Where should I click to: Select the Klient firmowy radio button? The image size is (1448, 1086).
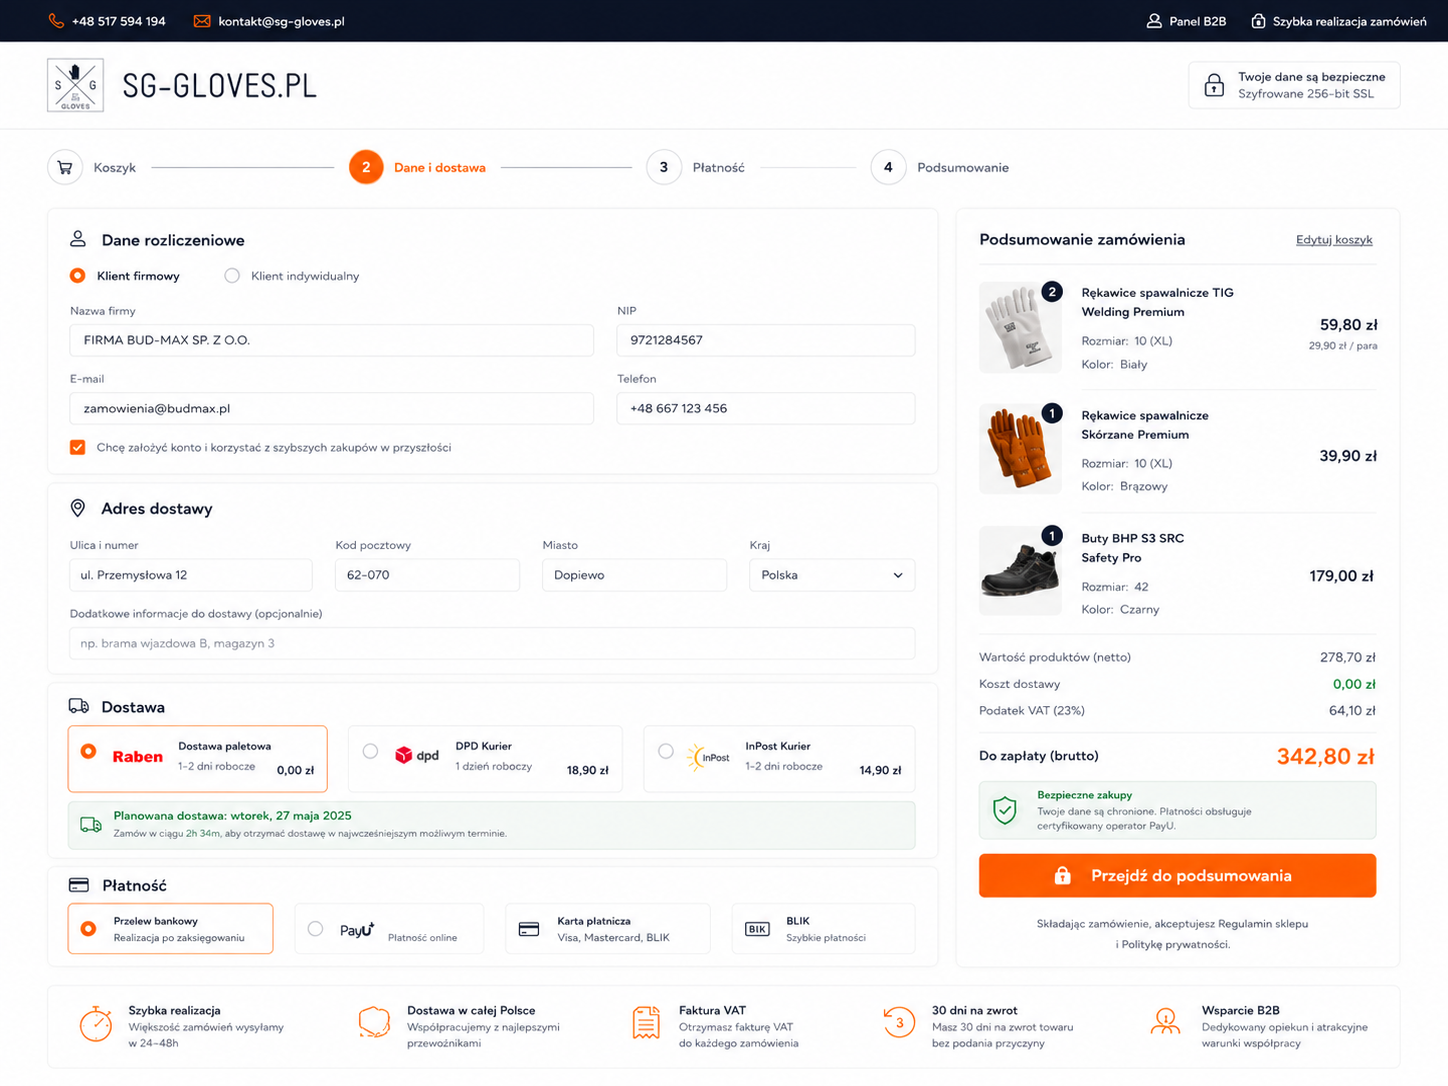click(x=78, y=276)
